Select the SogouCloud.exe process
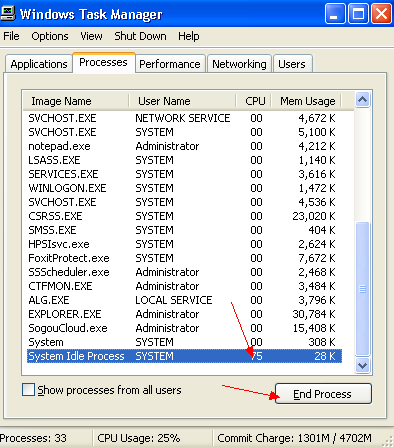This screenshot has height=447, width=394. pyautogui.click(x=184, y=328)
